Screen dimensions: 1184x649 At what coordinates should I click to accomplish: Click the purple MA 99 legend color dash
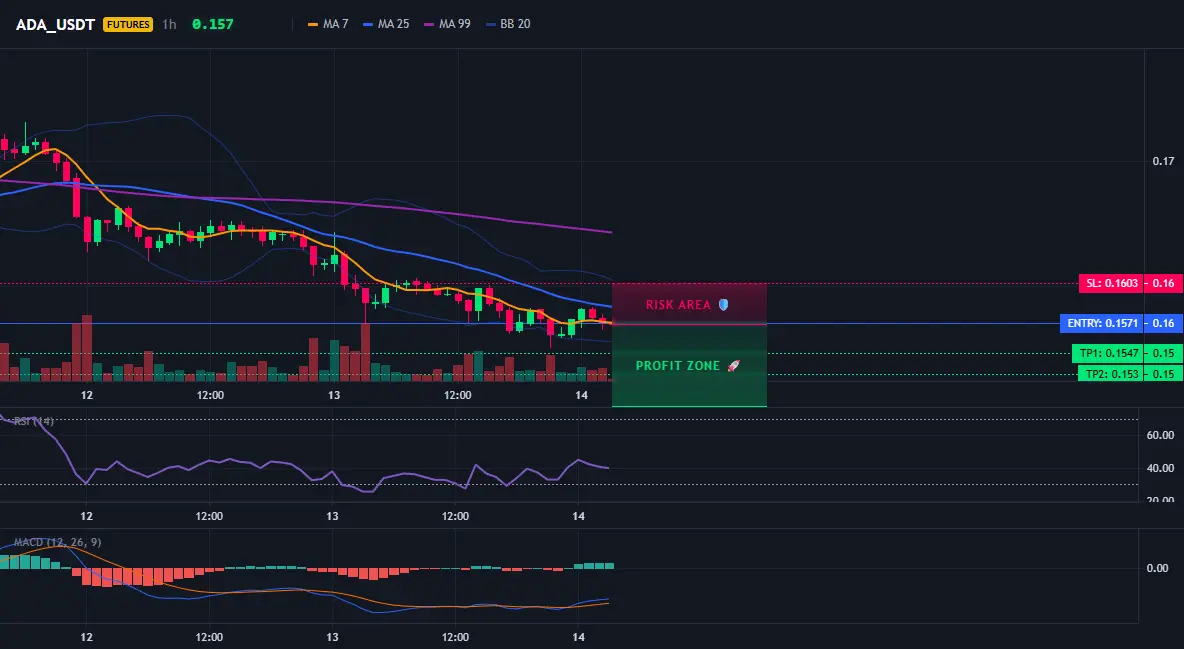[x=429, y=24]
